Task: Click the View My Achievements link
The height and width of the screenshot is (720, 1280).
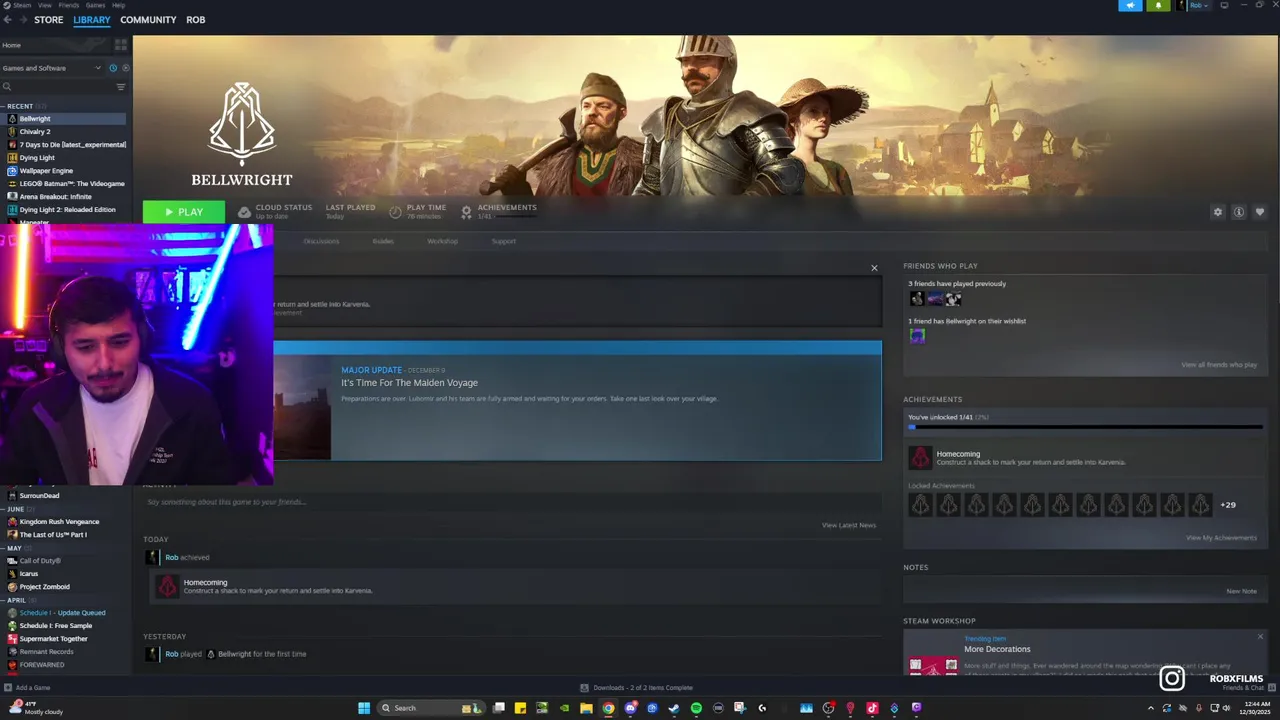Action: 1221,538
